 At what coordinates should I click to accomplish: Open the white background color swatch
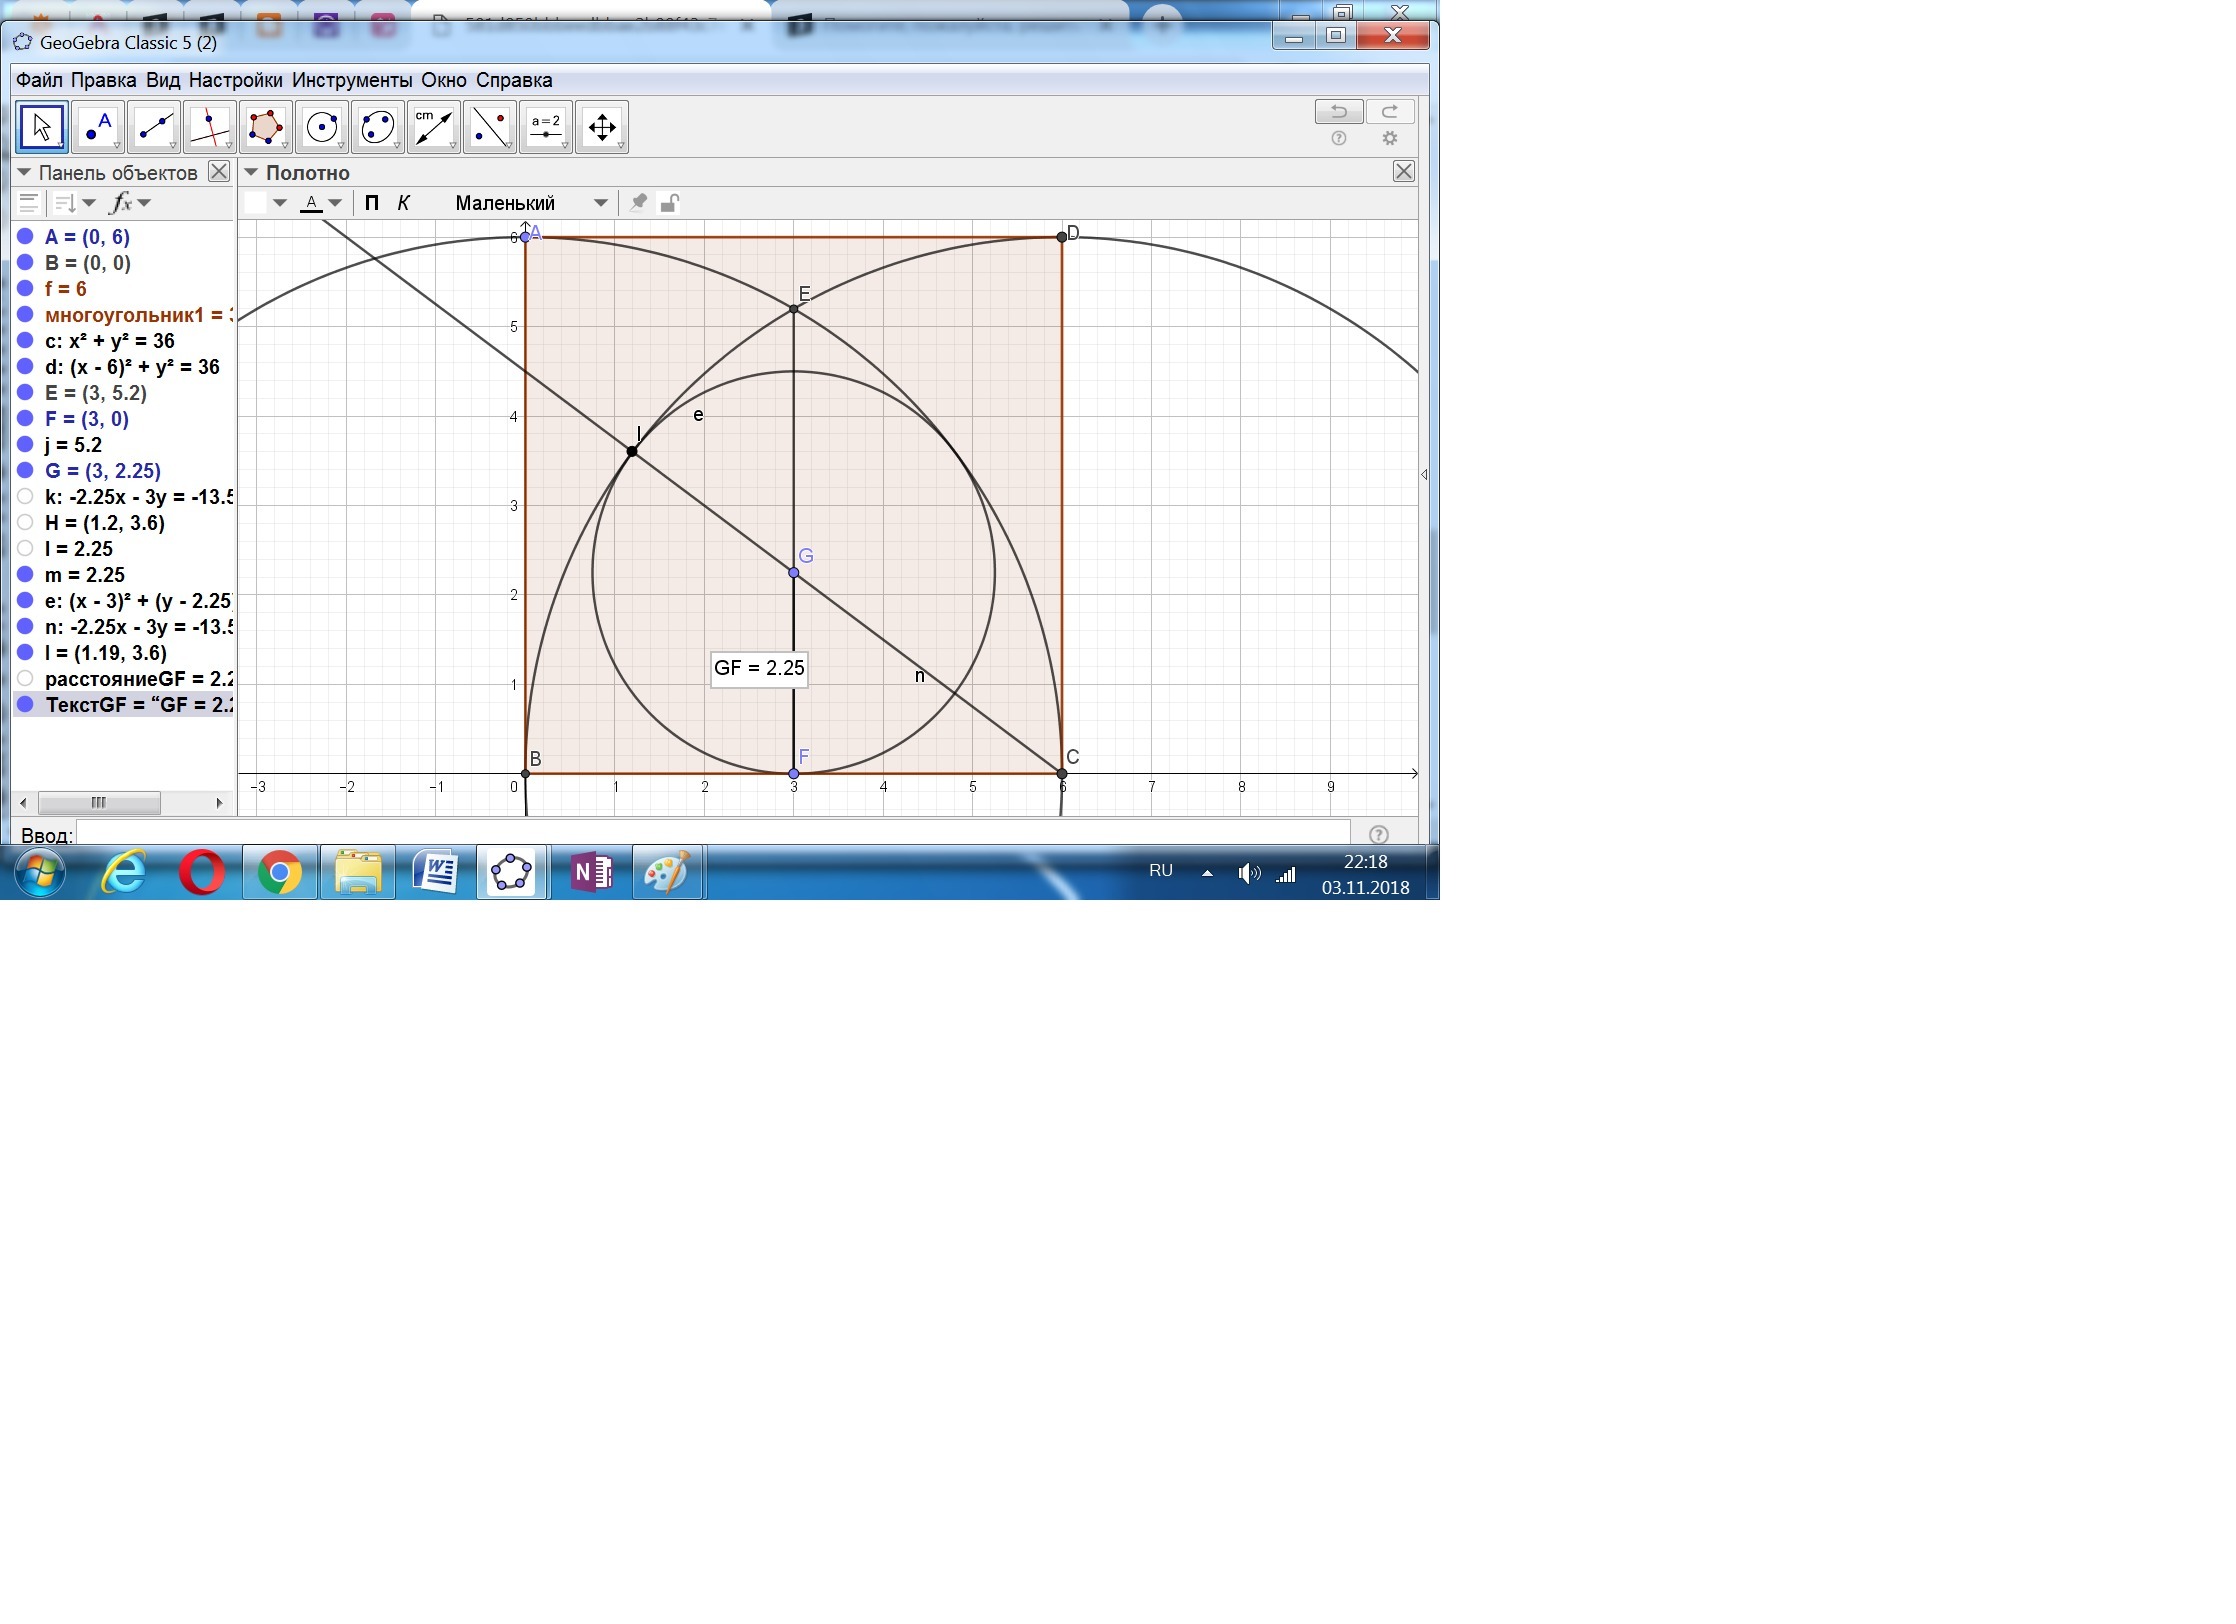(x=256, y=203)
